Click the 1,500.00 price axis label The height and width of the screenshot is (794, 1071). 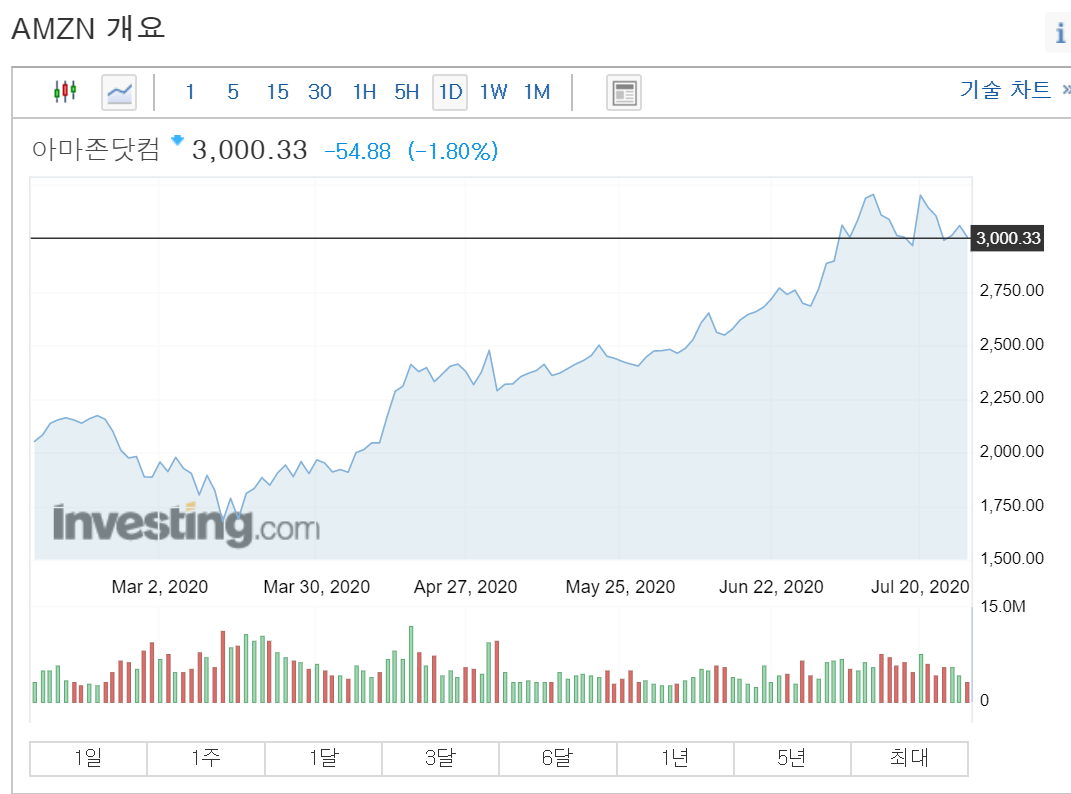[x=1012, y=558]
